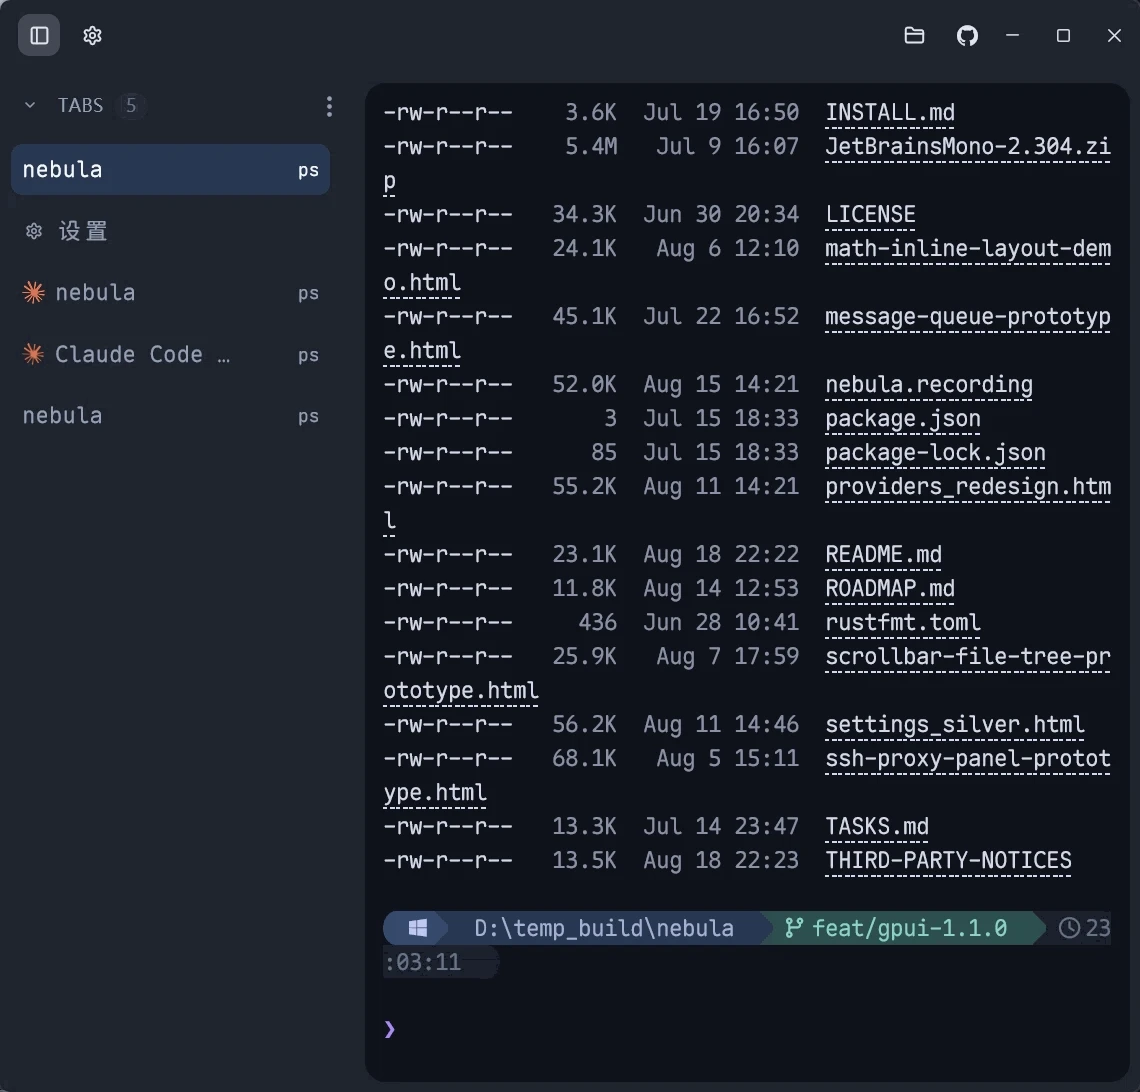Click the wrapped text ype.html
Screen dimensions: 1140x1092
pos(435,793)
